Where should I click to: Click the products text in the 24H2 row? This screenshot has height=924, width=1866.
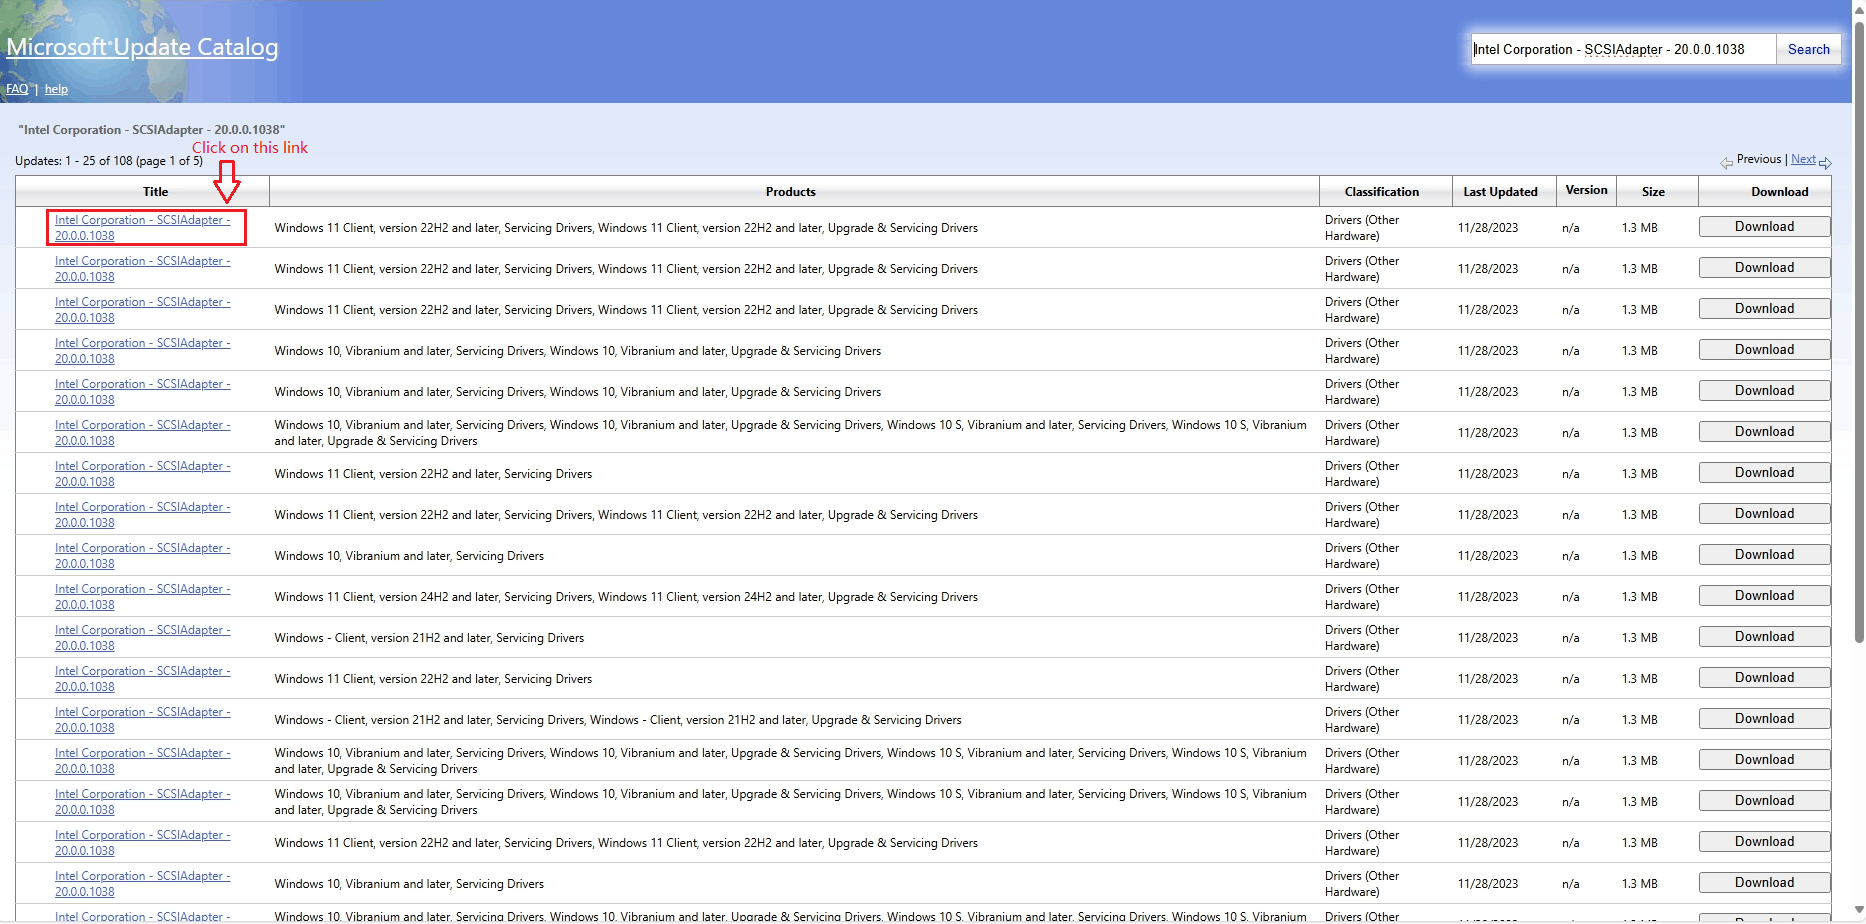[626, 597]
